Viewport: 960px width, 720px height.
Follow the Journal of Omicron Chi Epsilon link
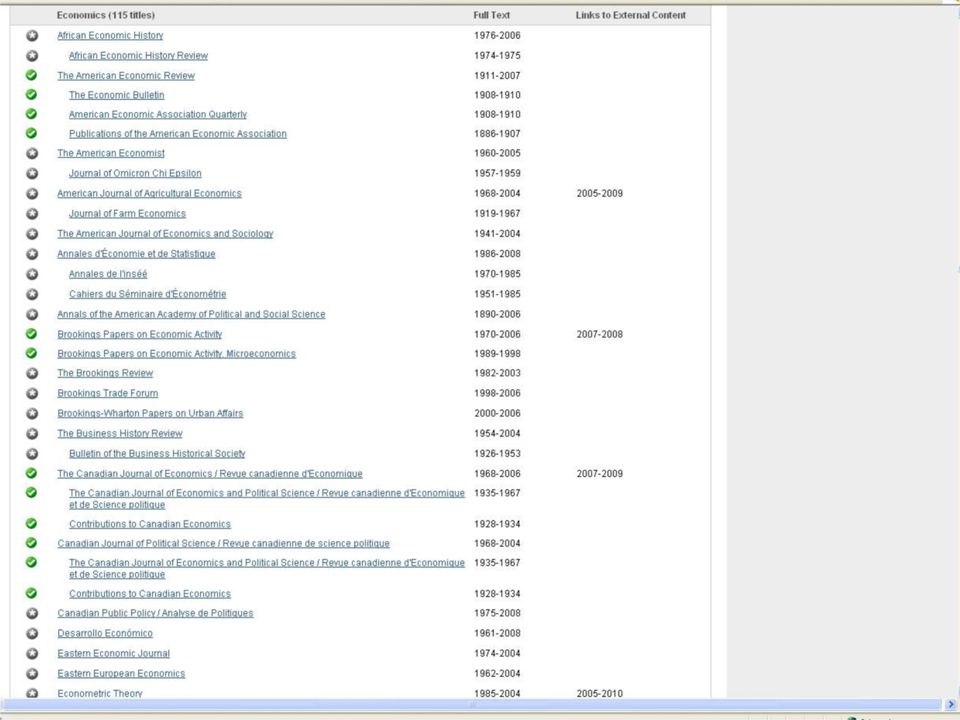coord(135,173)
